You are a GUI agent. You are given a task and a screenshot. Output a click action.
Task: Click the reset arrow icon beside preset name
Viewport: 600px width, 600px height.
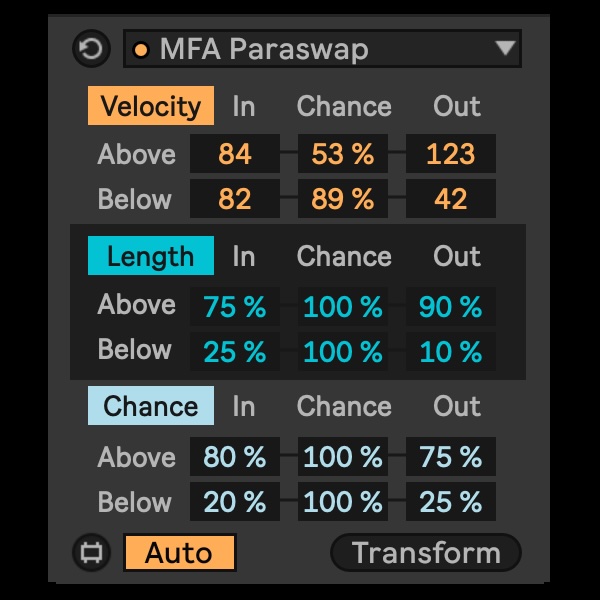pos(91,49)
